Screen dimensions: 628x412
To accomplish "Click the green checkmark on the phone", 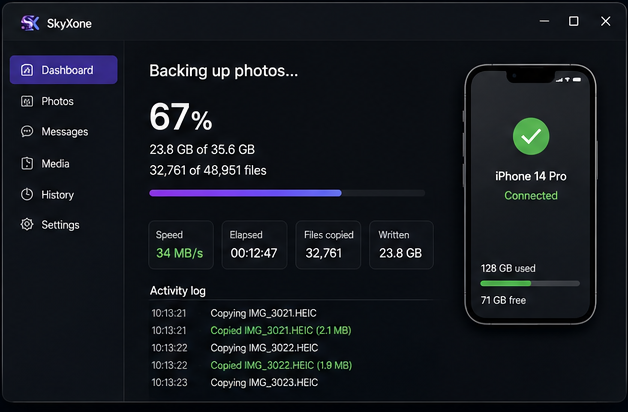I will (x=531, y=136).
